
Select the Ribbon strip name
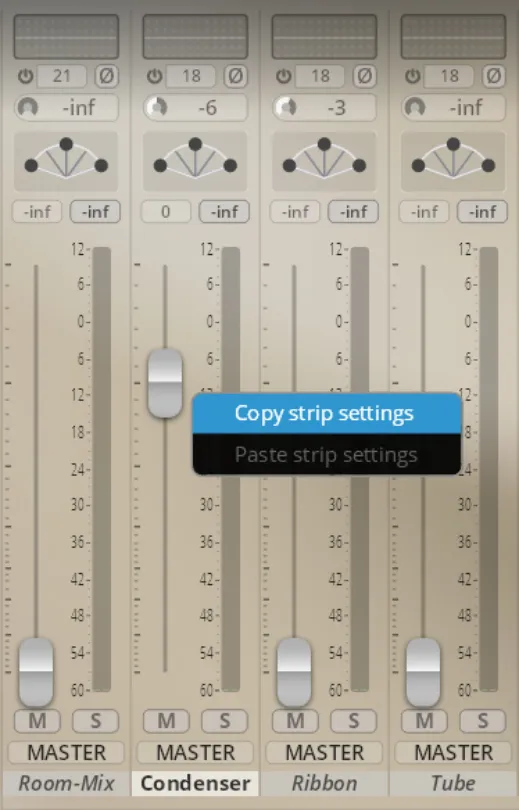pyautogui.click(x=324, y=784)
